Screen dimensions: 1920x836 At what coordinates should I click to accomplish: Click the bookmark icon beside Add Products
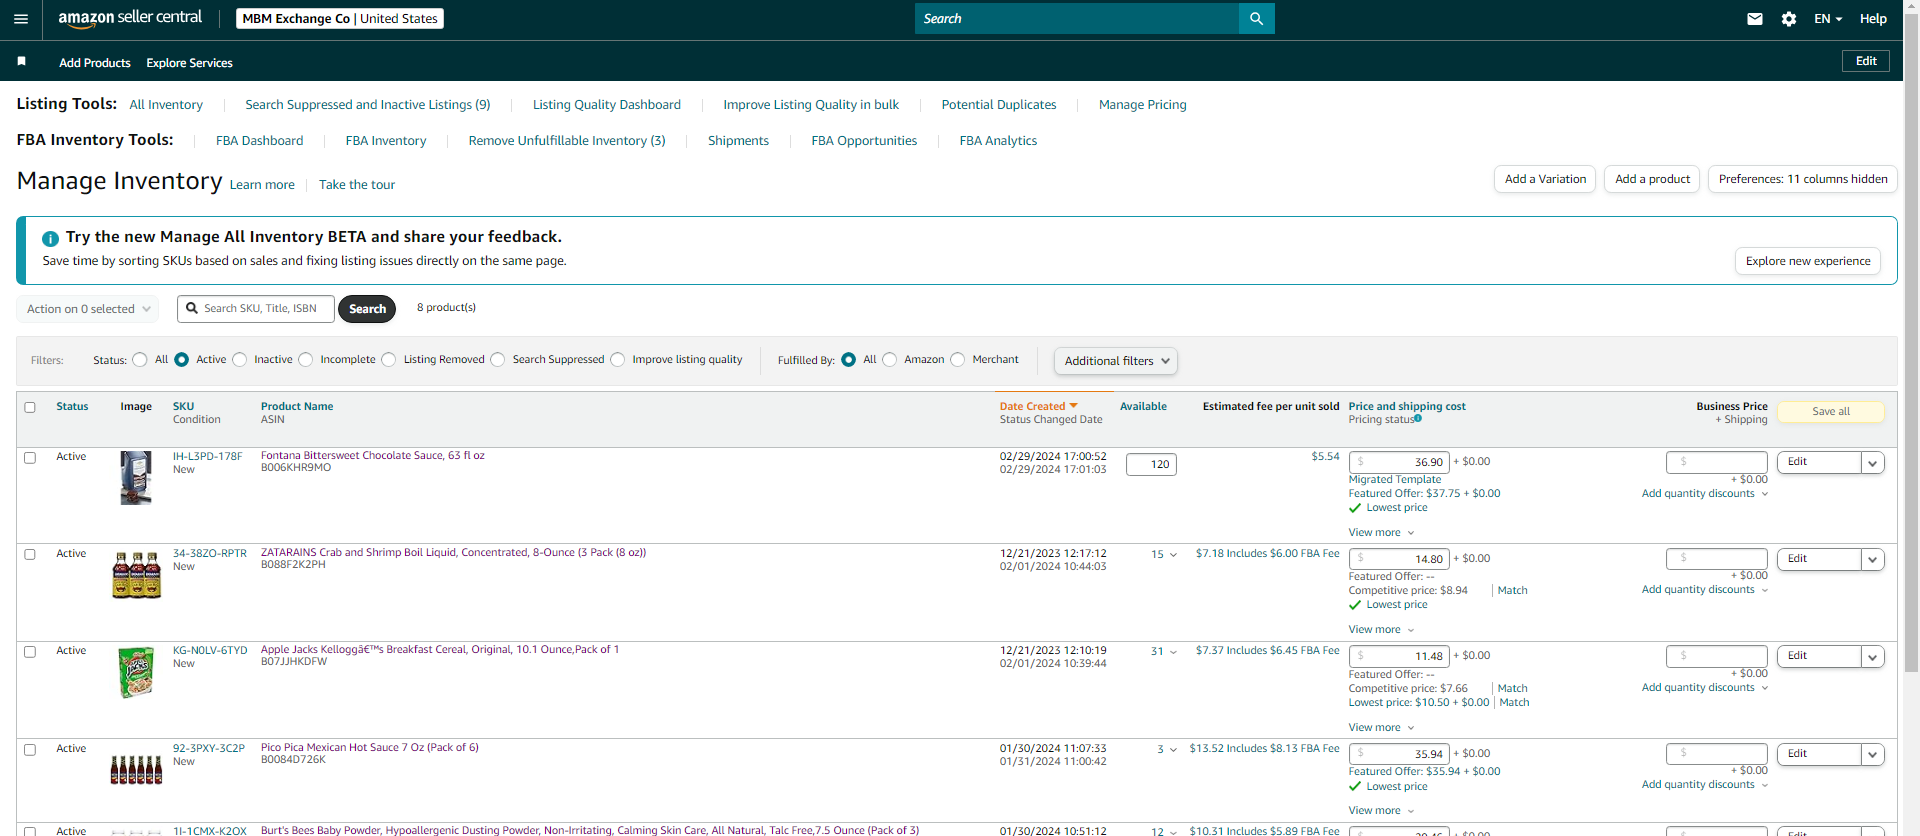[22, 62]
